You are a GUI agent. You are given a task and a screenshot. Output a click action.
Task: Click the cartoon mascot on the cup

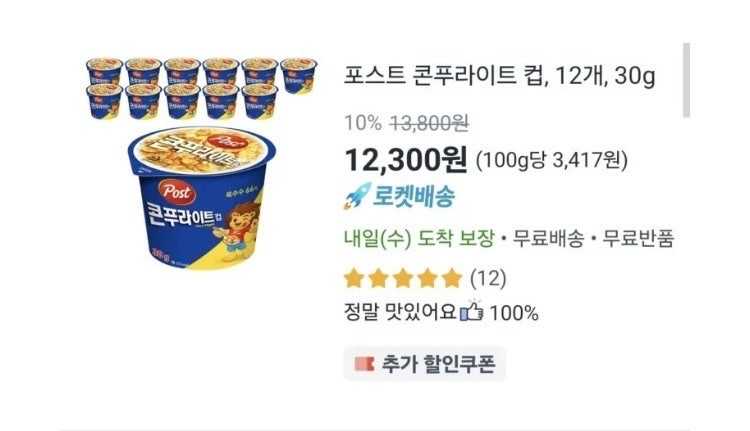point(239,229)
